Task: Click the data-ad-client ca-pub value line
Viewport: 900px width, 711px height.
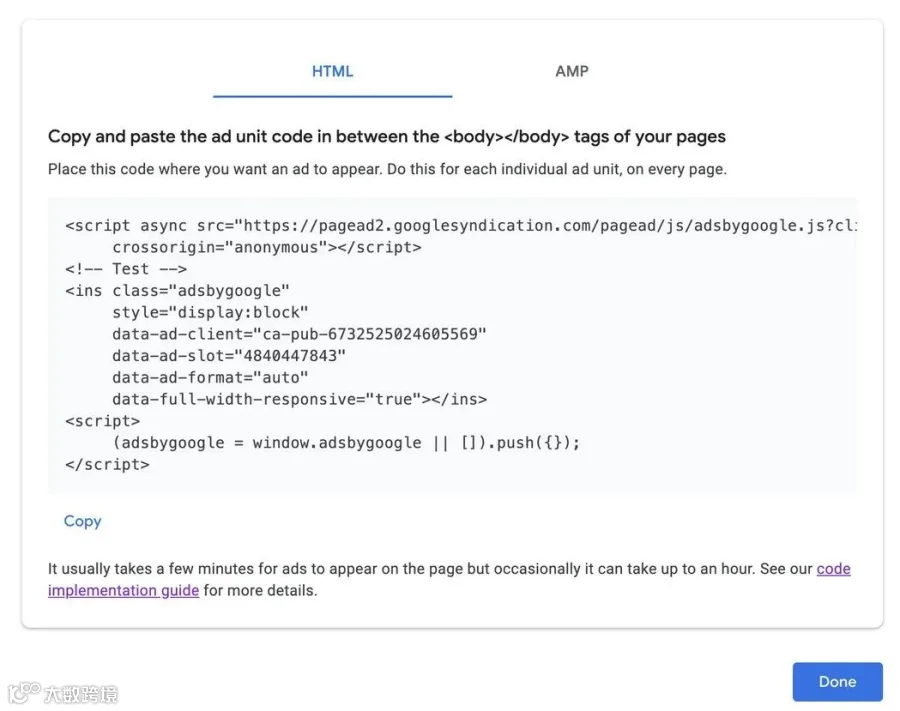Action: click(299, 334)
